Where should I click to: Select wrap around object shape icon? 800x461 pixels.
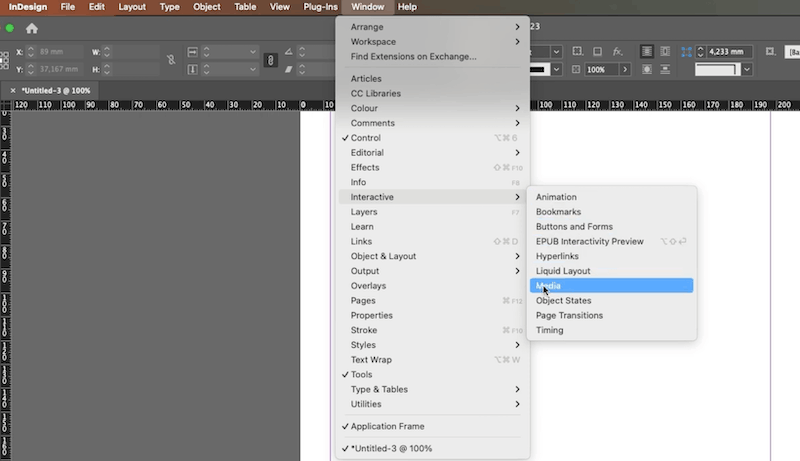[646, 69]
